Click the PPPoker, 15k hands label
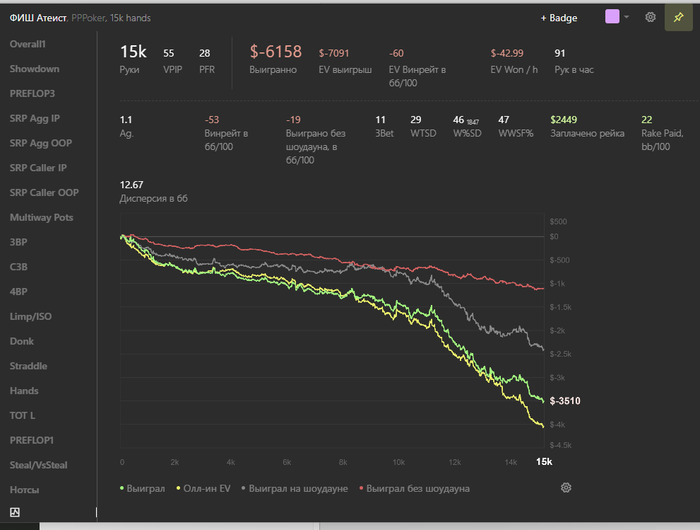Viewport: 700px width, 530px height. (x=111, y=18)
